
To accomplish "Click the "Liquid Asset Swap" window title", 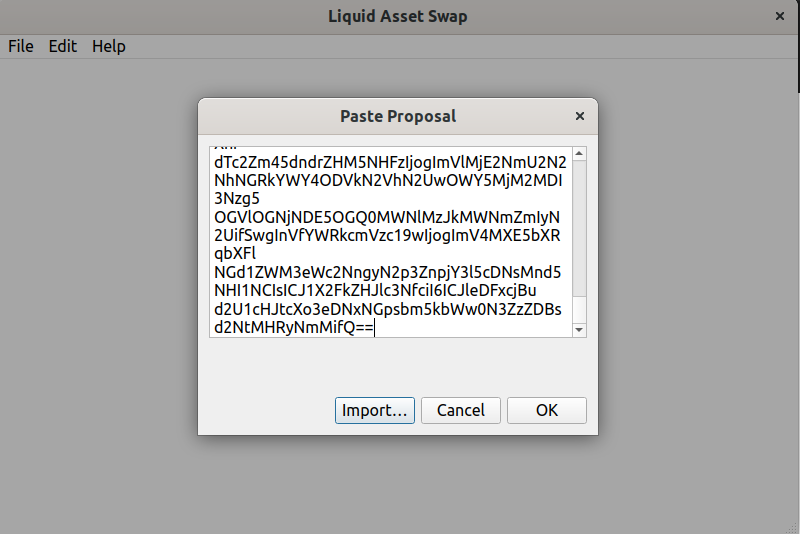I will pos(397,16).
